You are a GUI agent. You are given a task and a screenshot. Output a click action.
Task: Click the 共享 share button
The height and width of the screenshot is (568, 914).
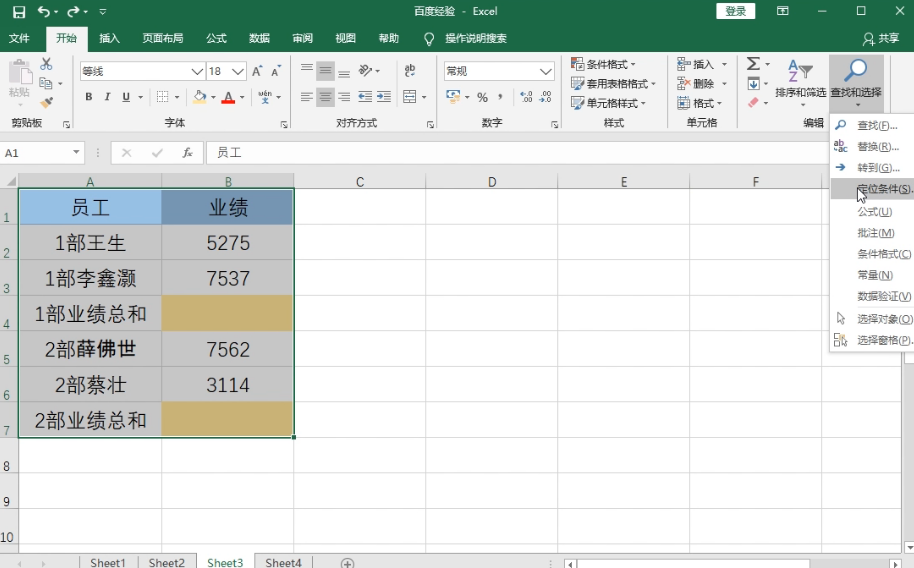pos(881,38)
